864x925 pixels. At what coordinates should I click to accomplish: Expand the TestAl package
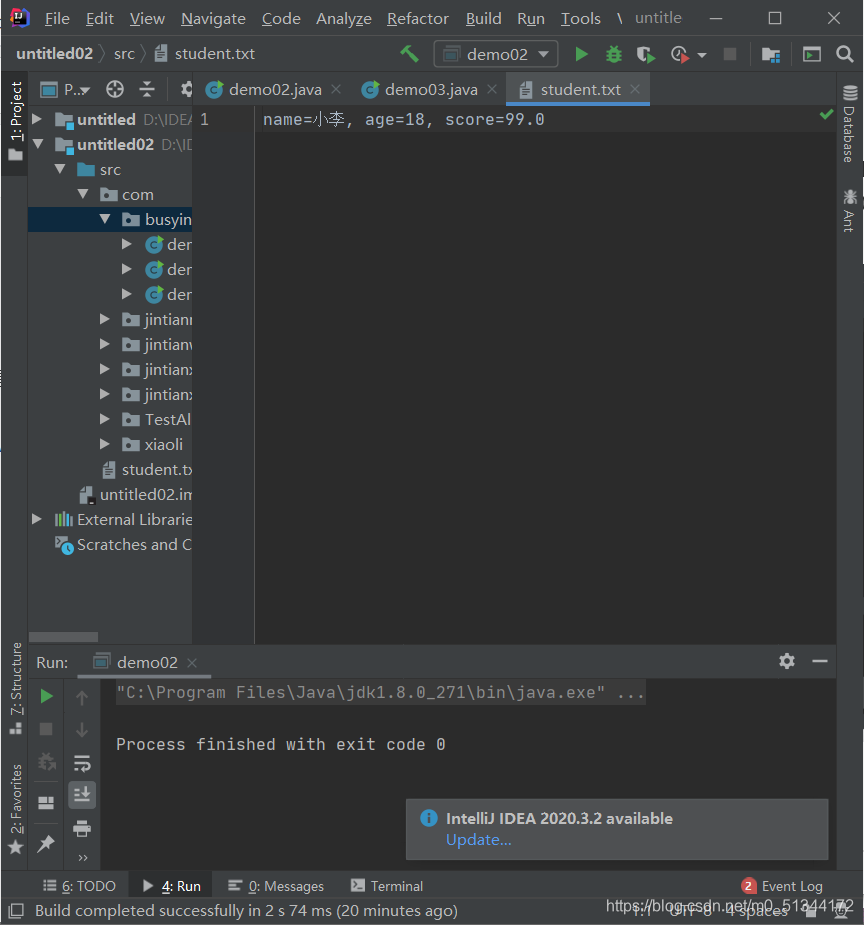104,419
